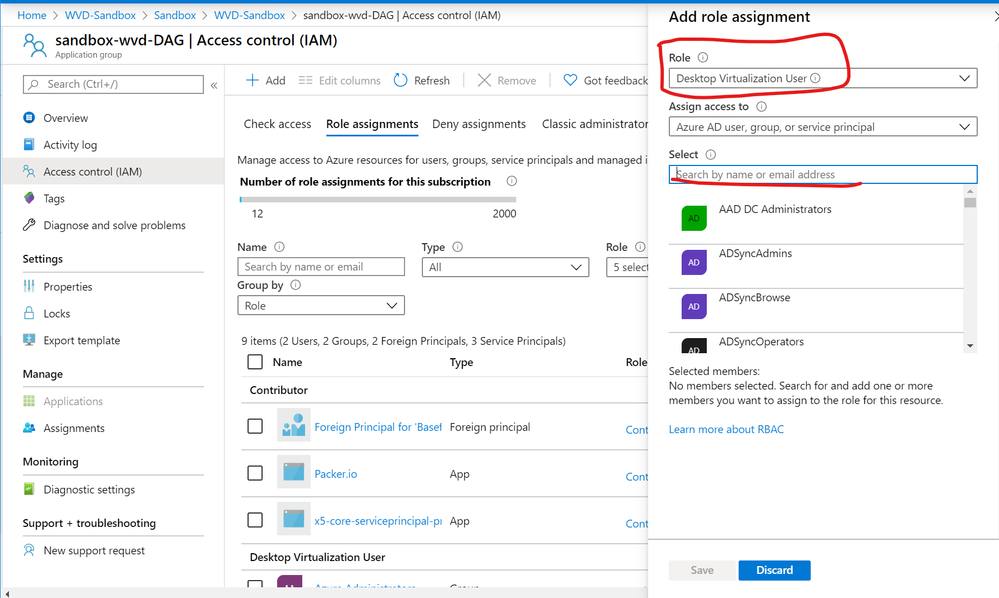Viewport: 999px width, 598px height.
Task: Tick the select-all checkbox in Name header
Action: (255, 362)
